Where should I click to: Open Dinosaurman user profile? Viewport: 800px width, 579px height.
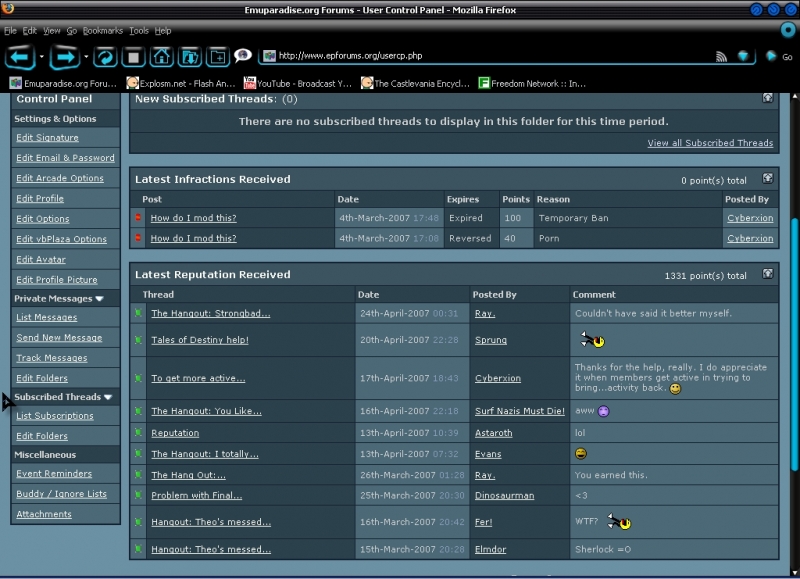pos(505,495)
